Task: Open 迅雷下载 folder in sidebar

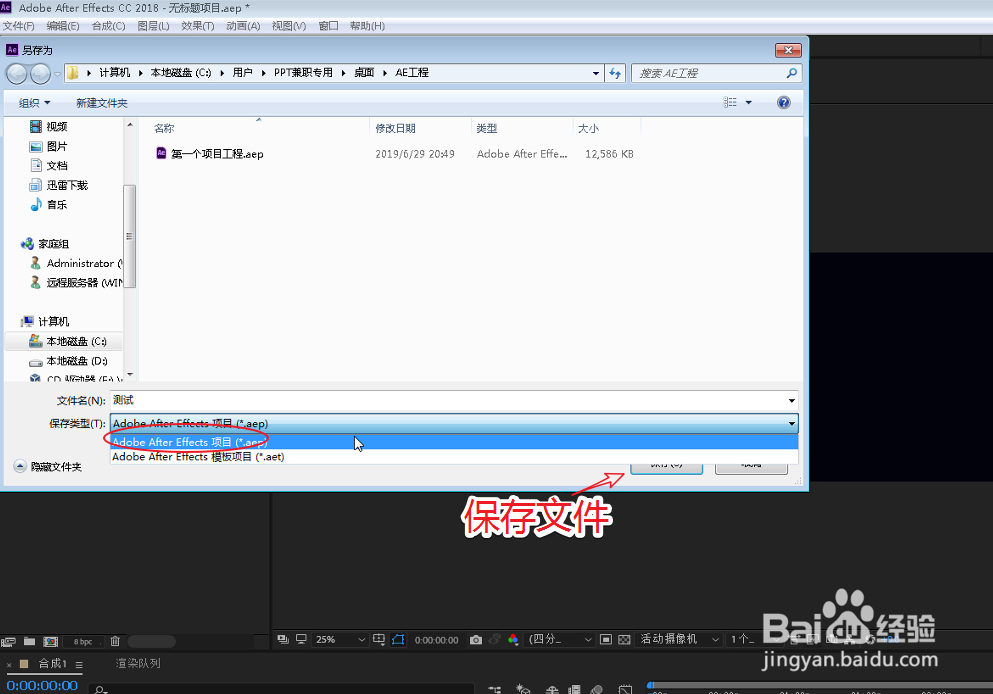Action: (59, 185)
